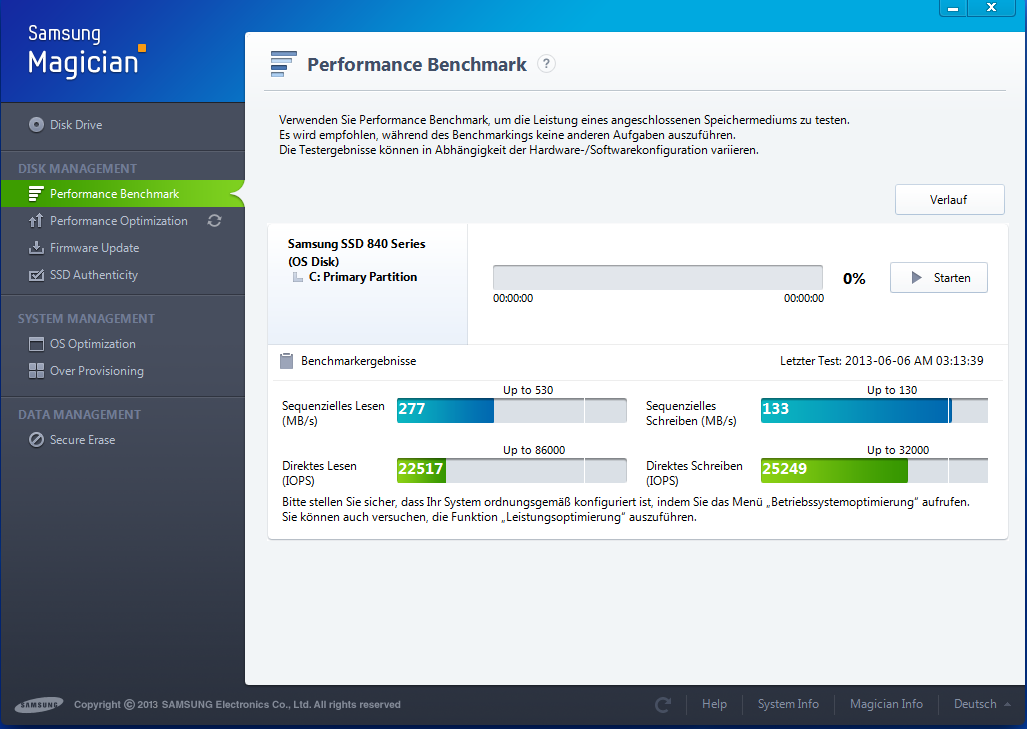Screen dimensions: 1027x729
Task: Click the Performance Benchmark header icon
Action: (x=284, y=64)
